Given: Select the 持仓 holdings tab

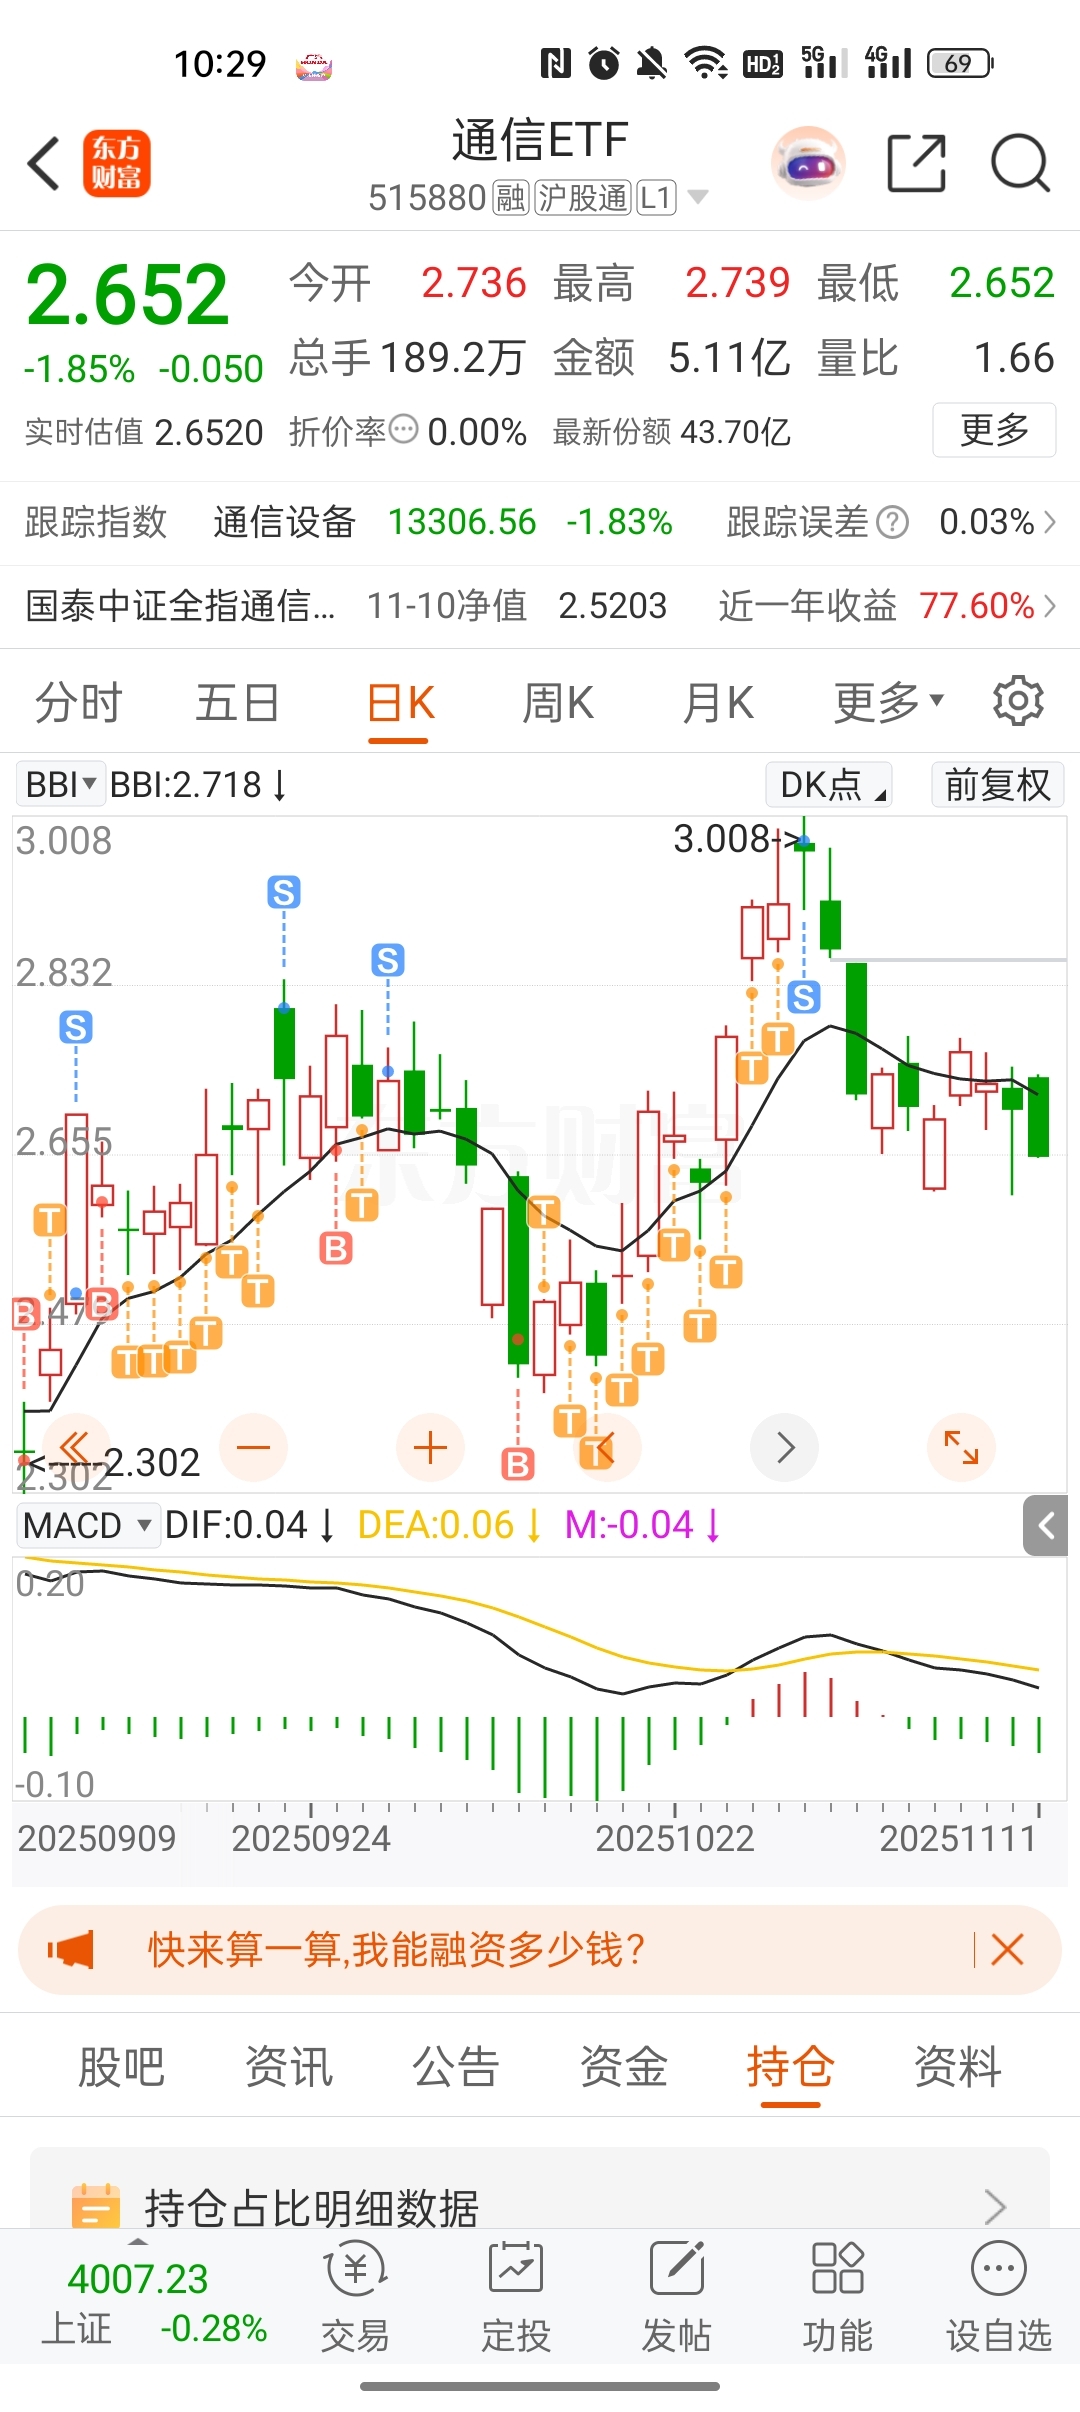Looking at the screenshot, I should (791, 2066).
